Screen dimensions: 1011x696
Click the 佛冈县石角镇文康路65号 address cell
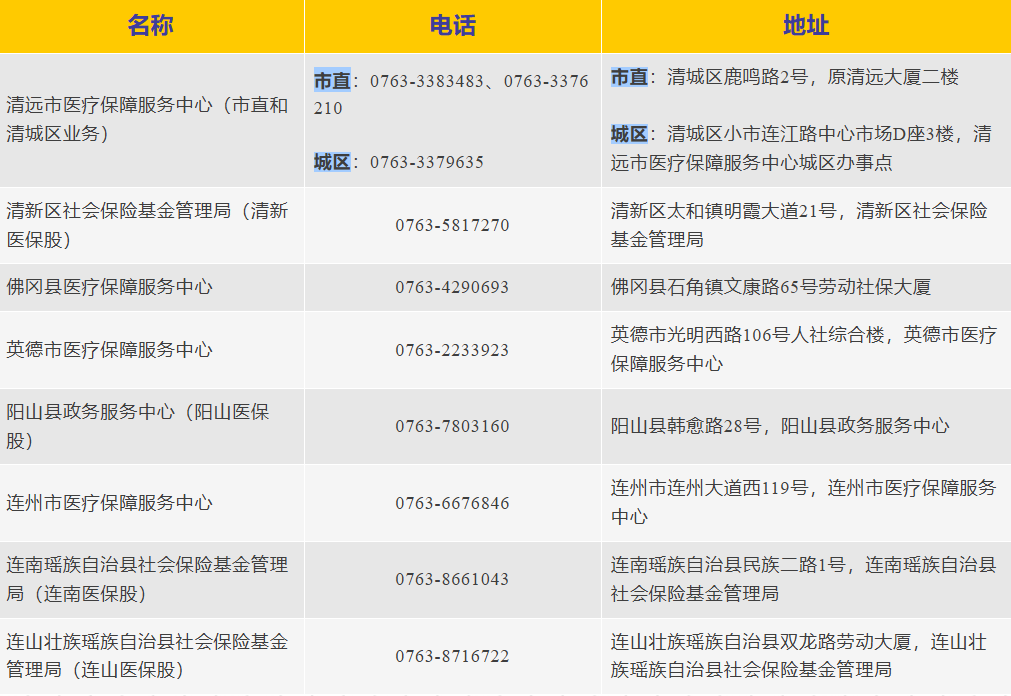point(771,287)
